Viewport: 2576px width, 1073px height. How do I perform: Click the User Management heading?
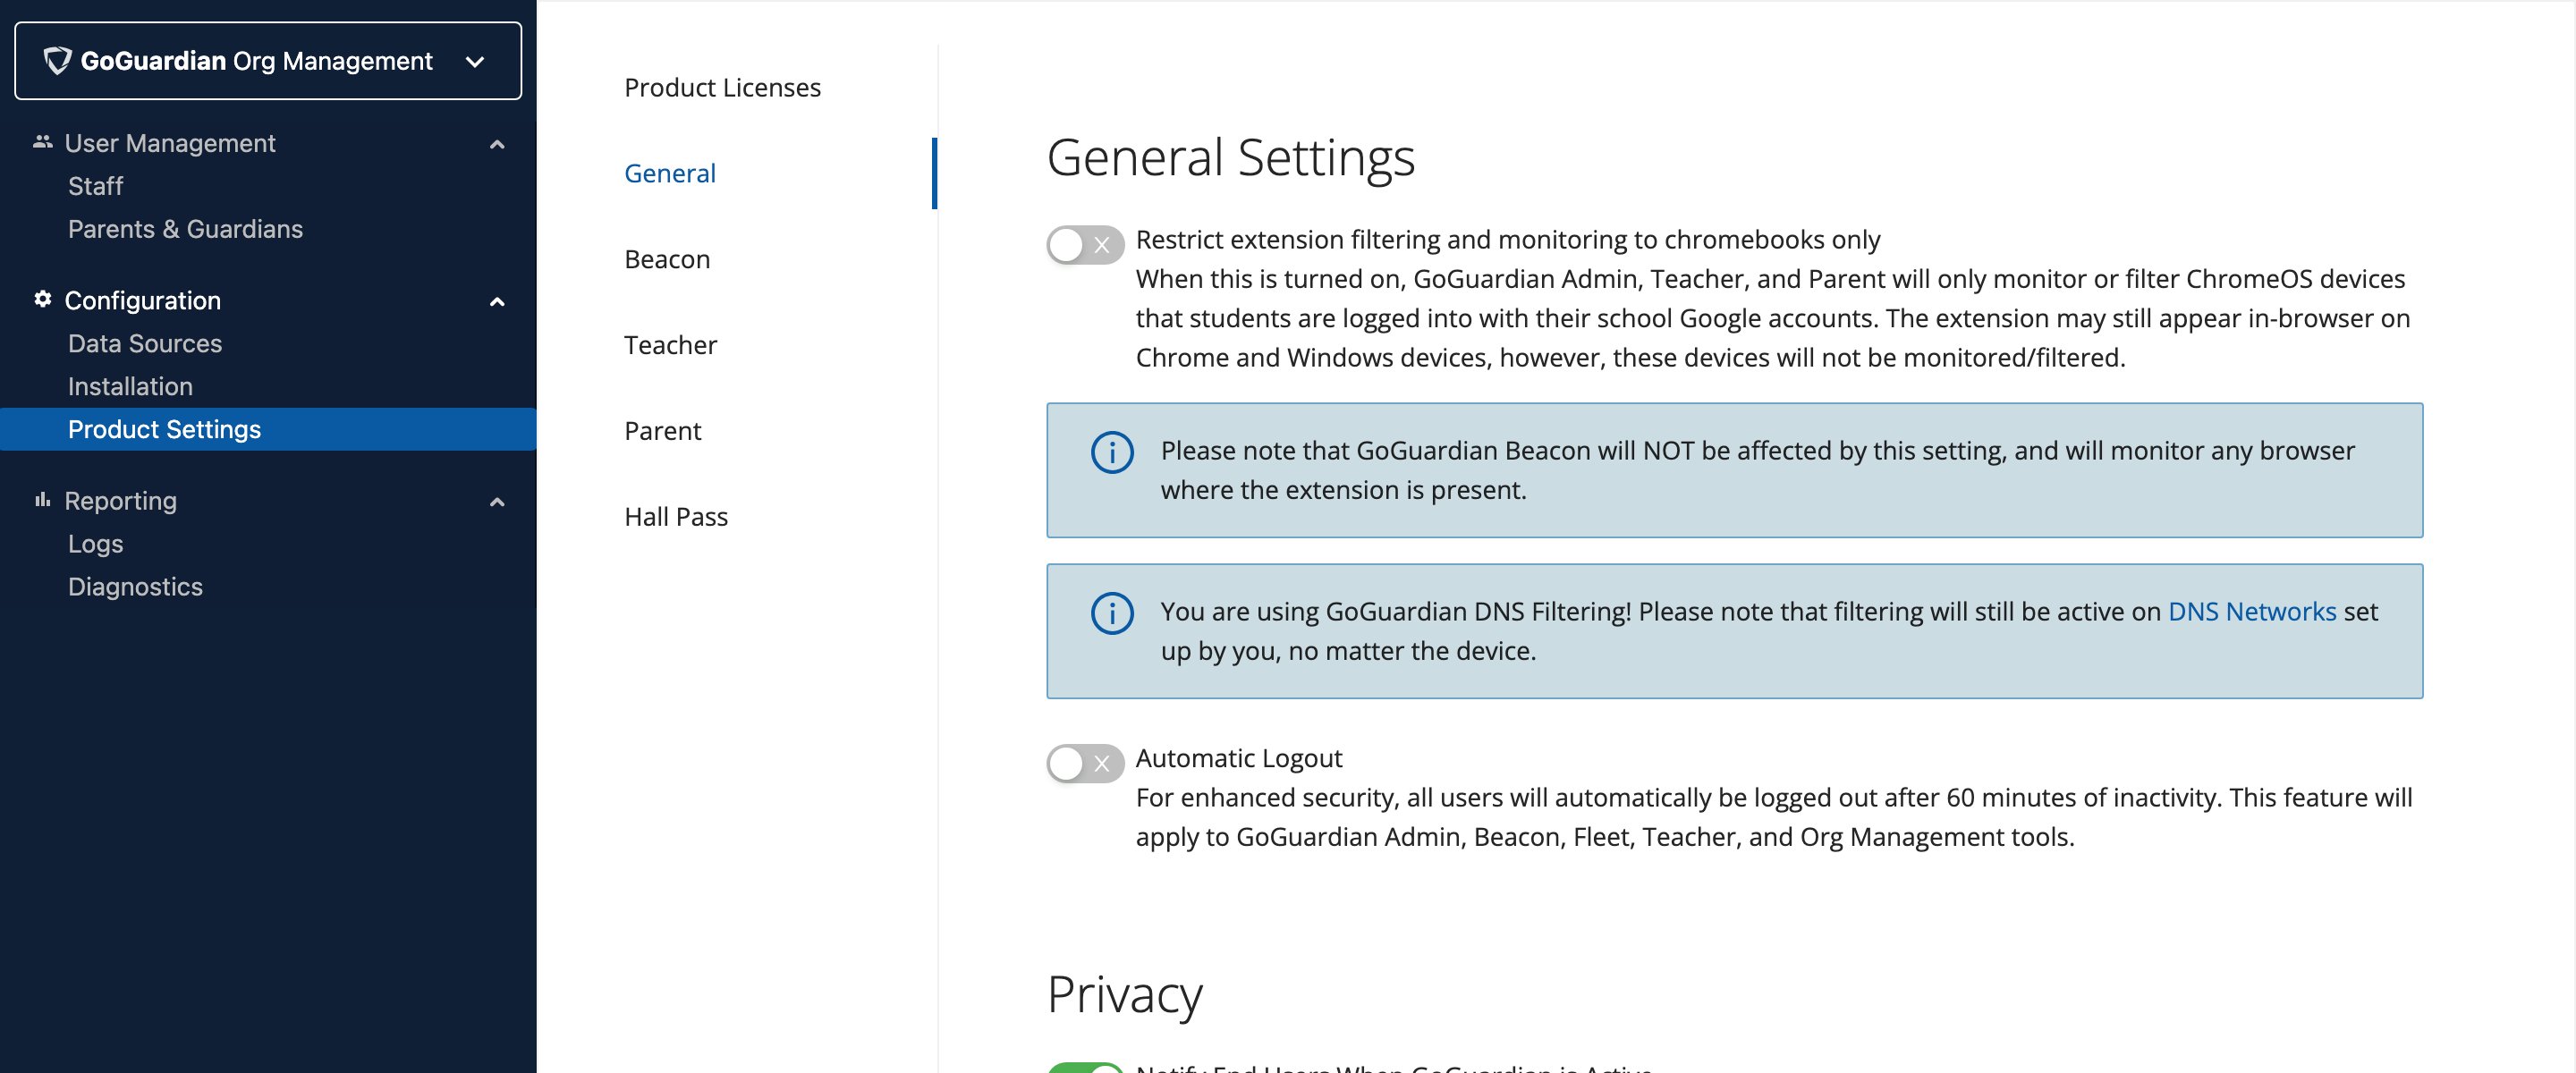[x=170, y=143]
